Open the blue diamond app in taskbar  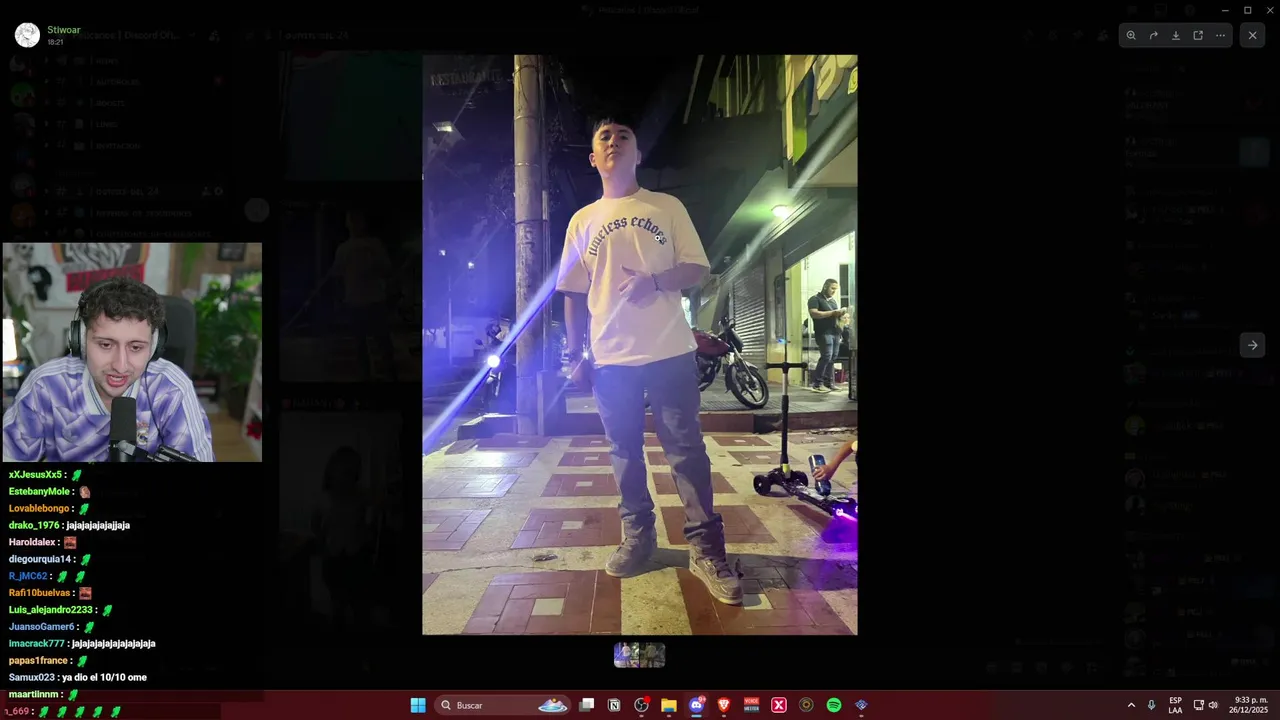click(861, 705)
